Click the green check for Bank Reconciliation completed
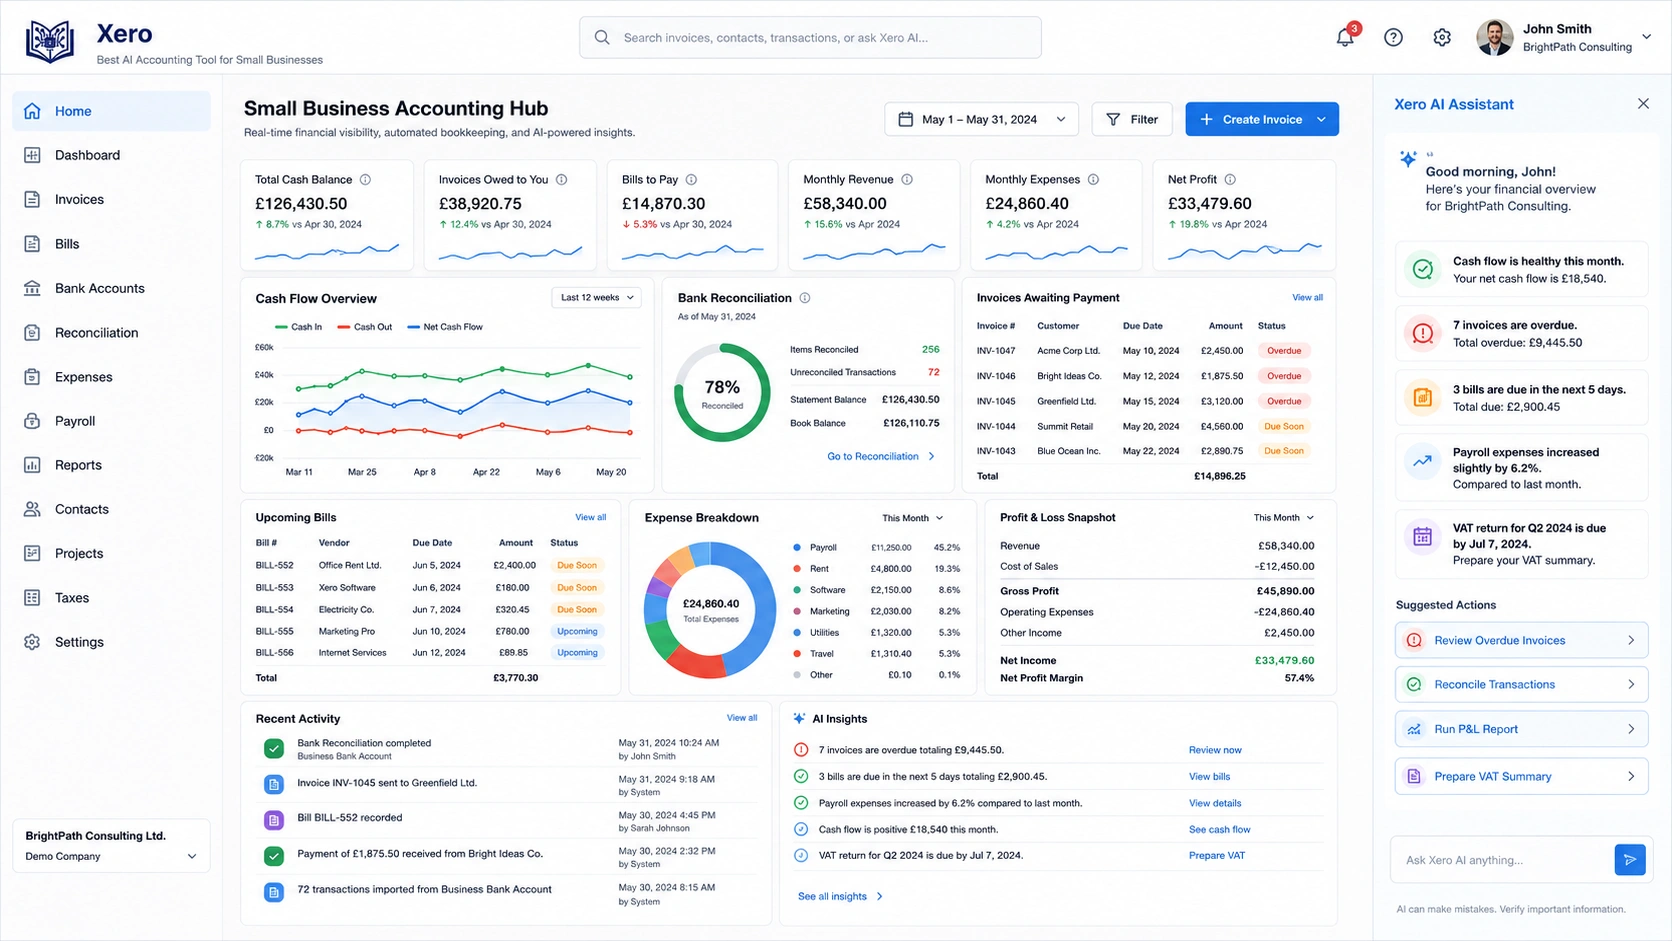 click(x=274, y=748)
